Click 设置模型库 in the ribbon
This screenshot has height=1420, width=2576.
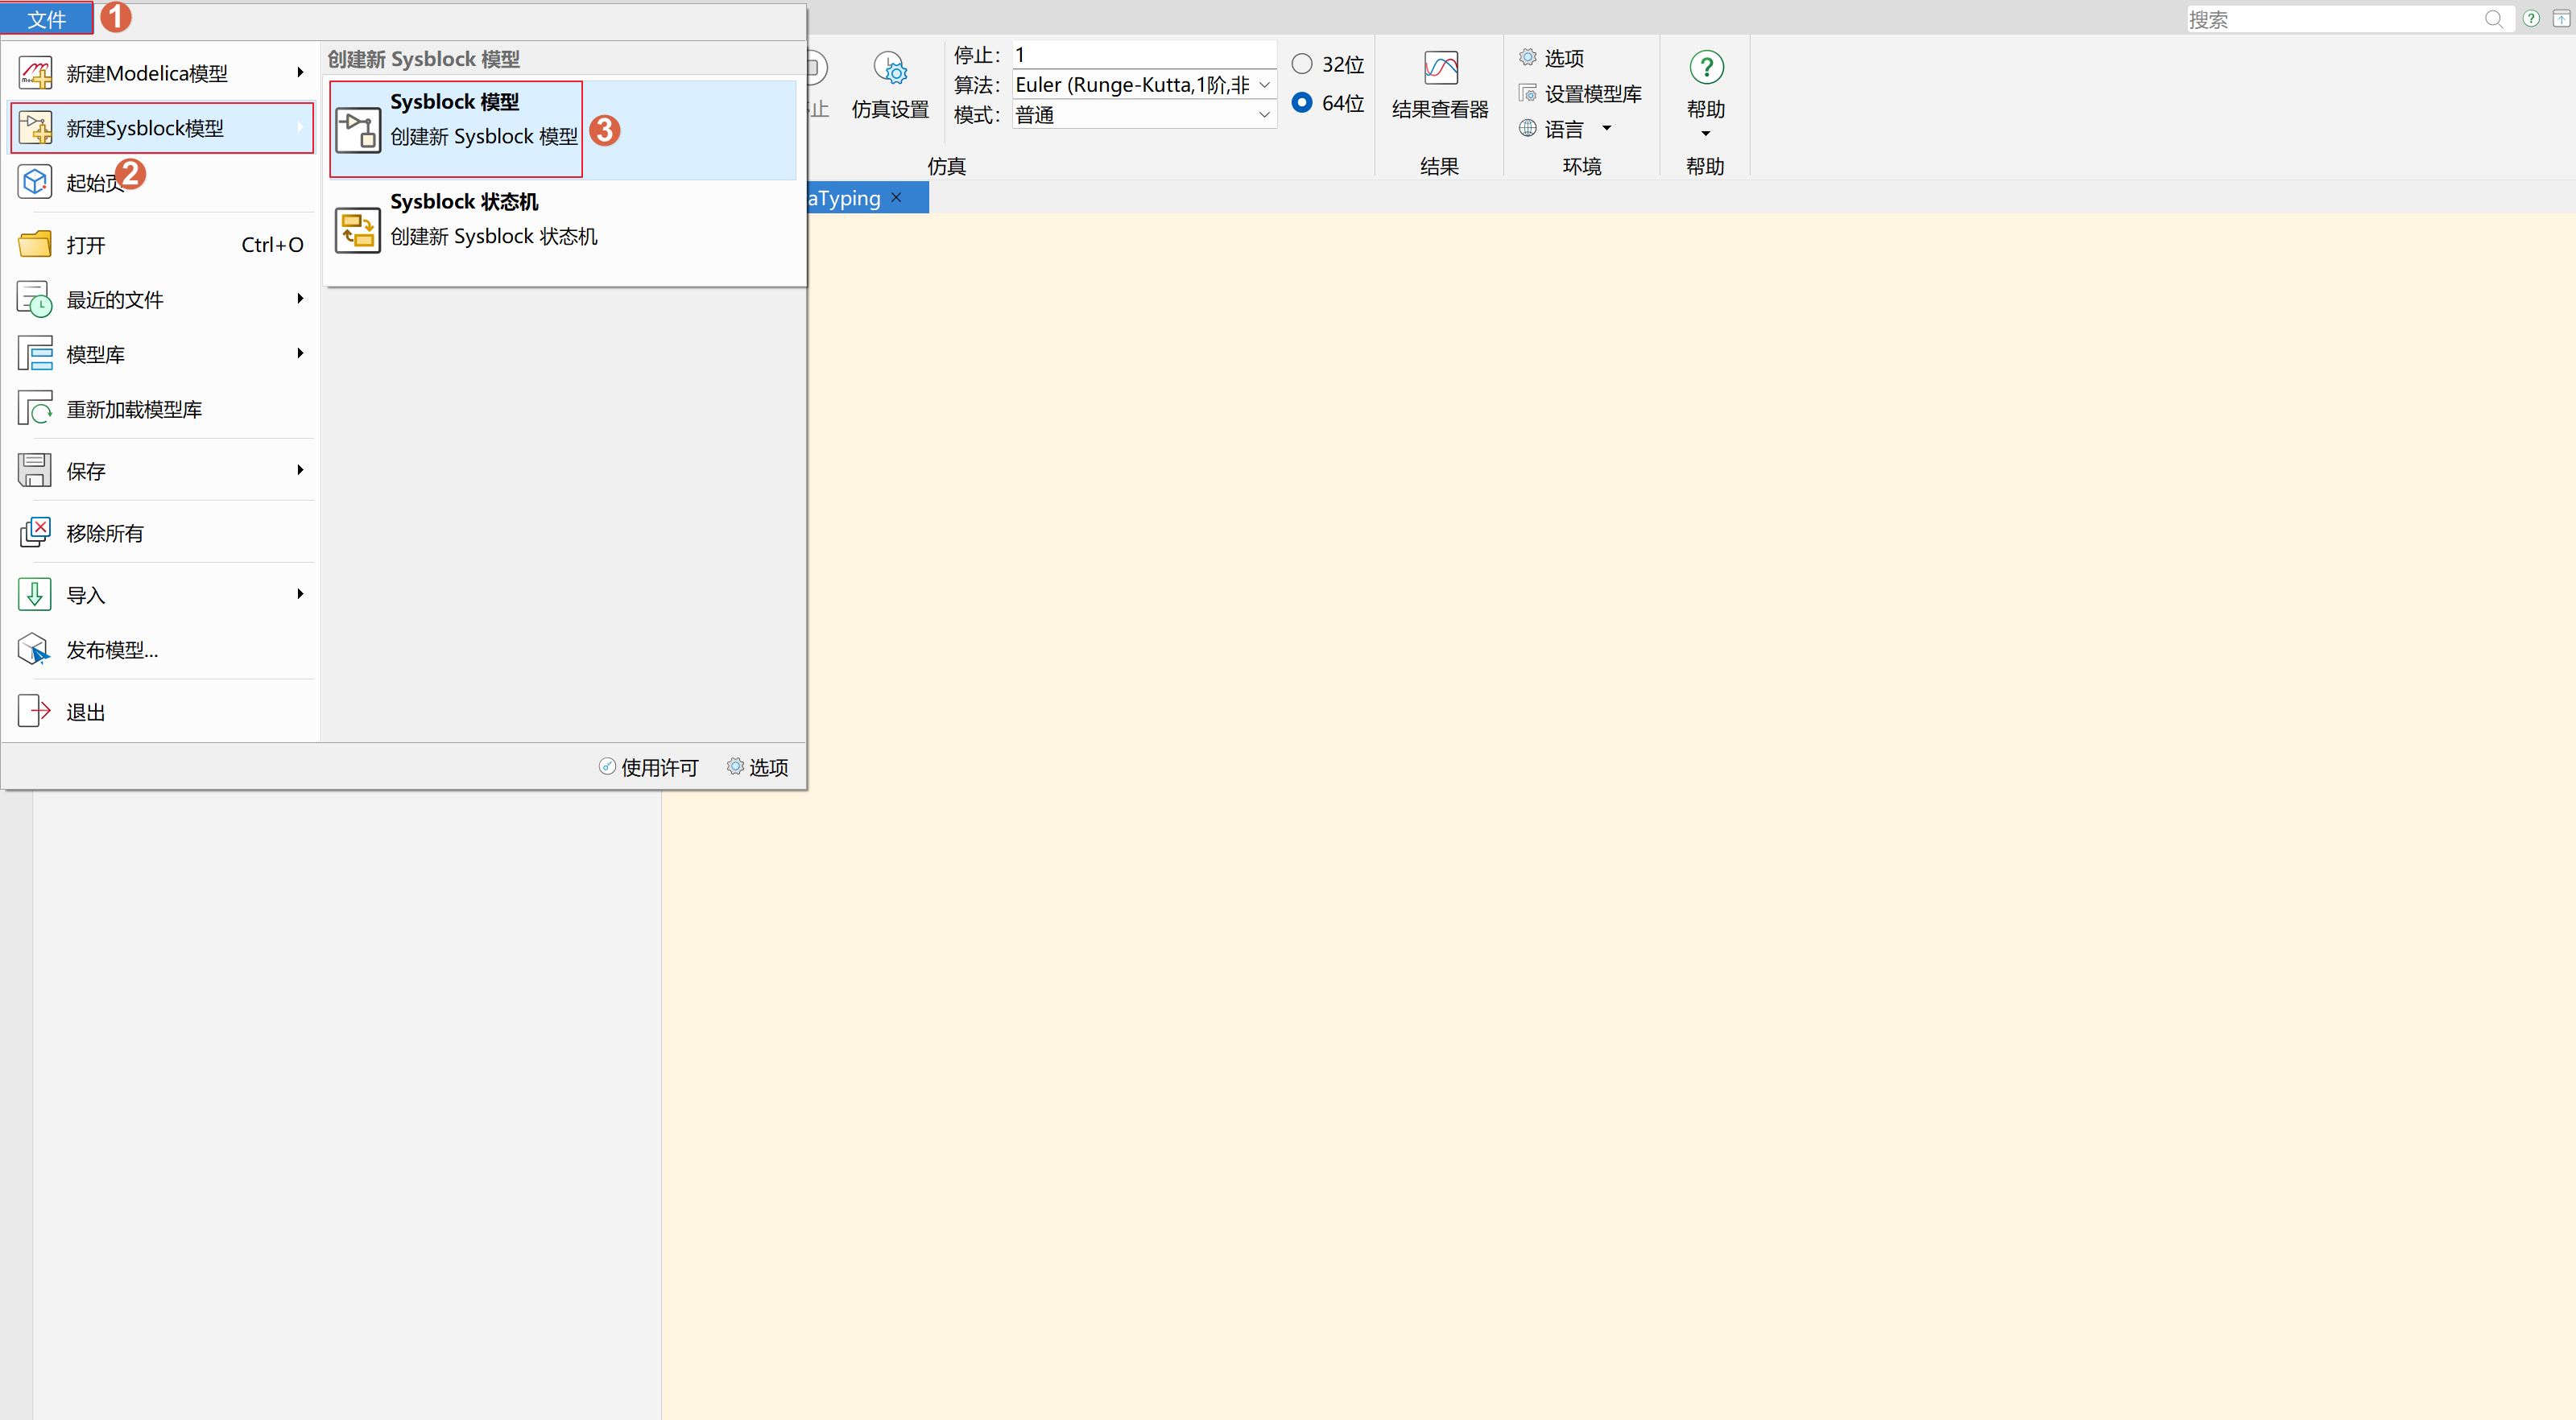(1580, 93)
